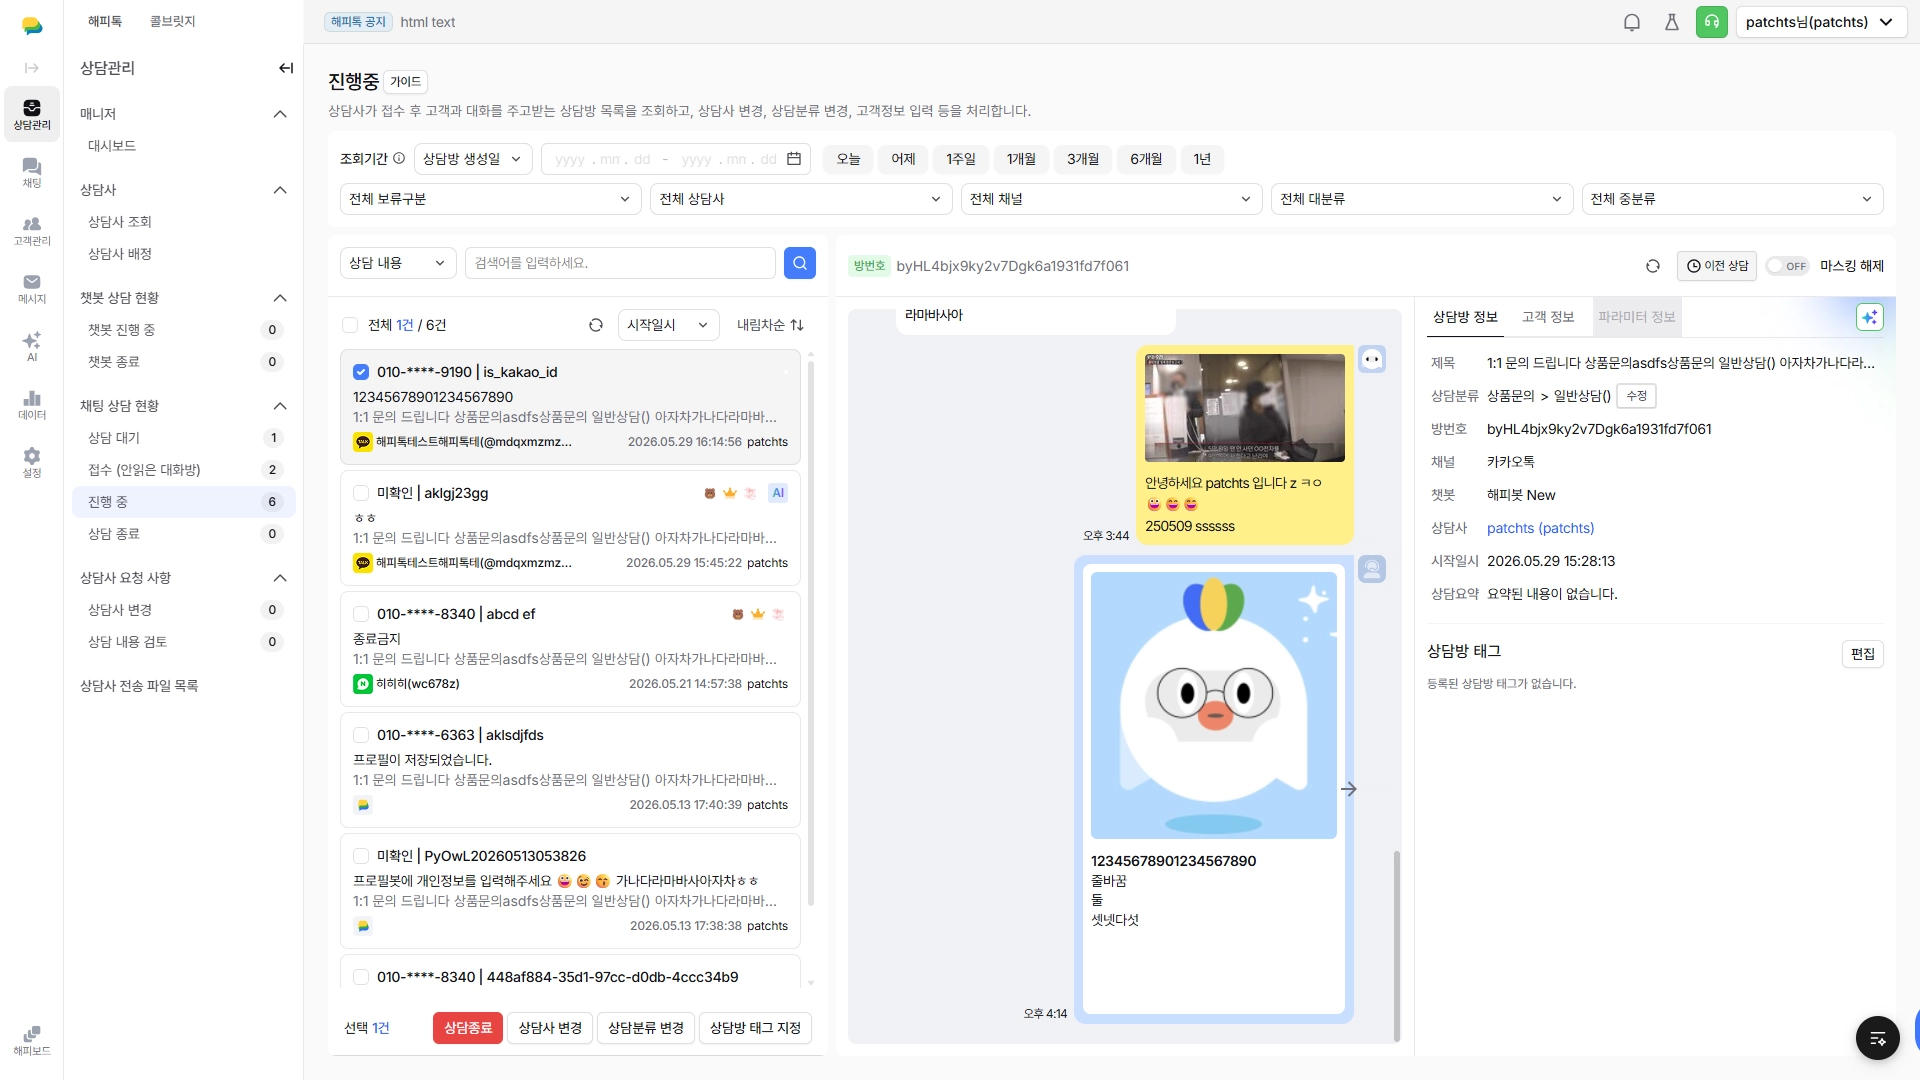This screenshot has width=1920, height=1080.
Task: Switch to the 고객 정보 tab
Action: (1548, 317)
